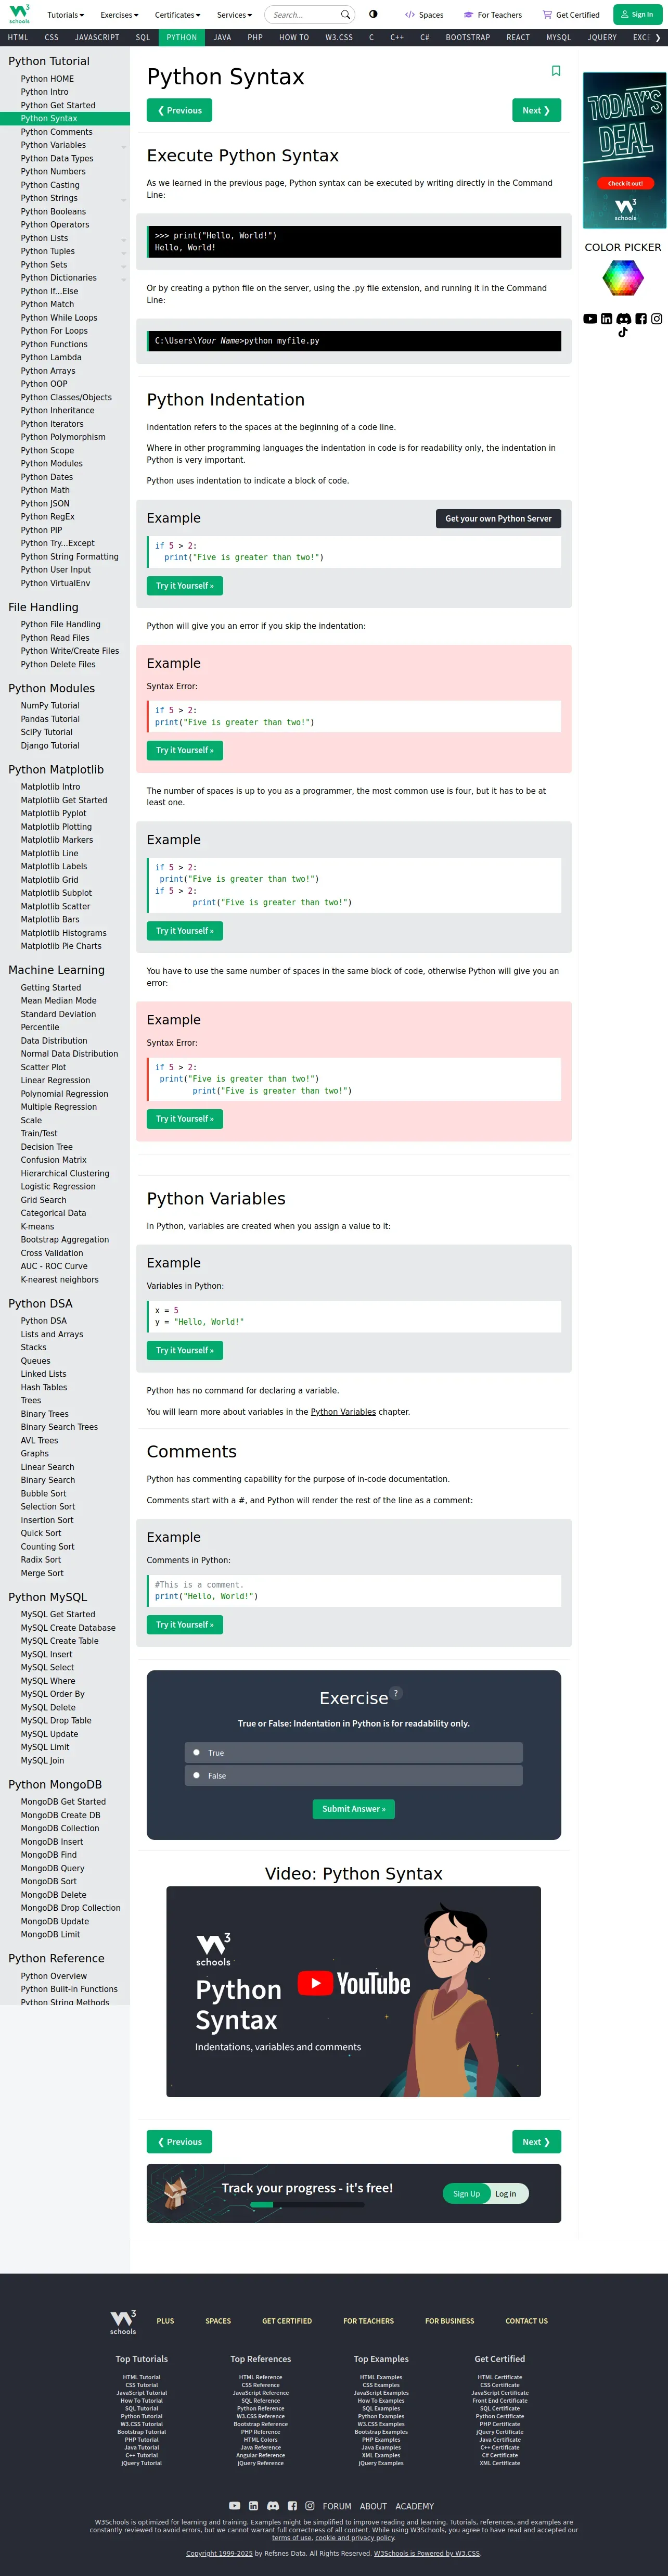Select the False radio option
This screenshot has height=2576, width=668.
(x=196, y=1775)
